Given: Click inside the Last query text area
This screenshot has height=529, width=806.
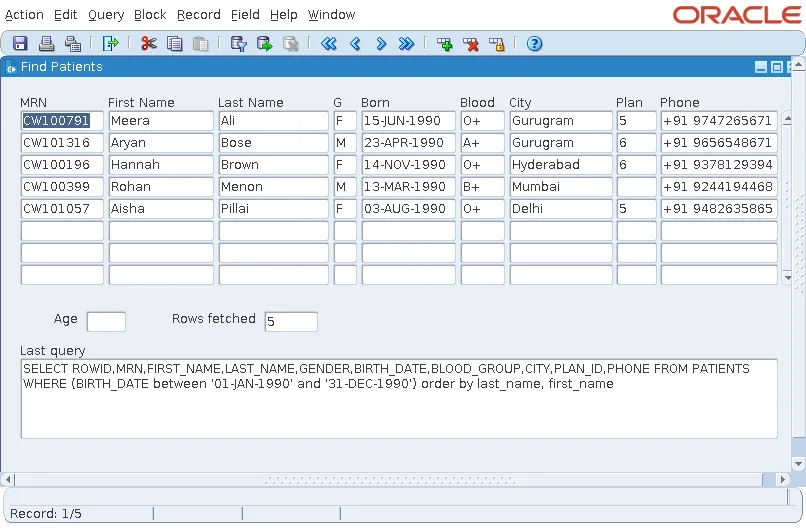Looking at the screenshot, I should pos(399,399).
